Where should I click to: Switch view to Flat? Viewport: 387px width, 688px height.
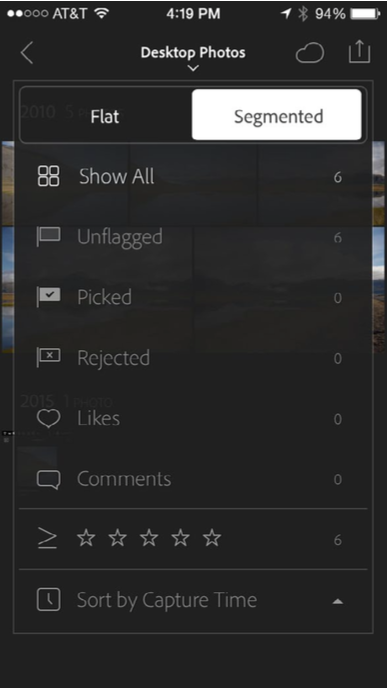click(105, 116)
